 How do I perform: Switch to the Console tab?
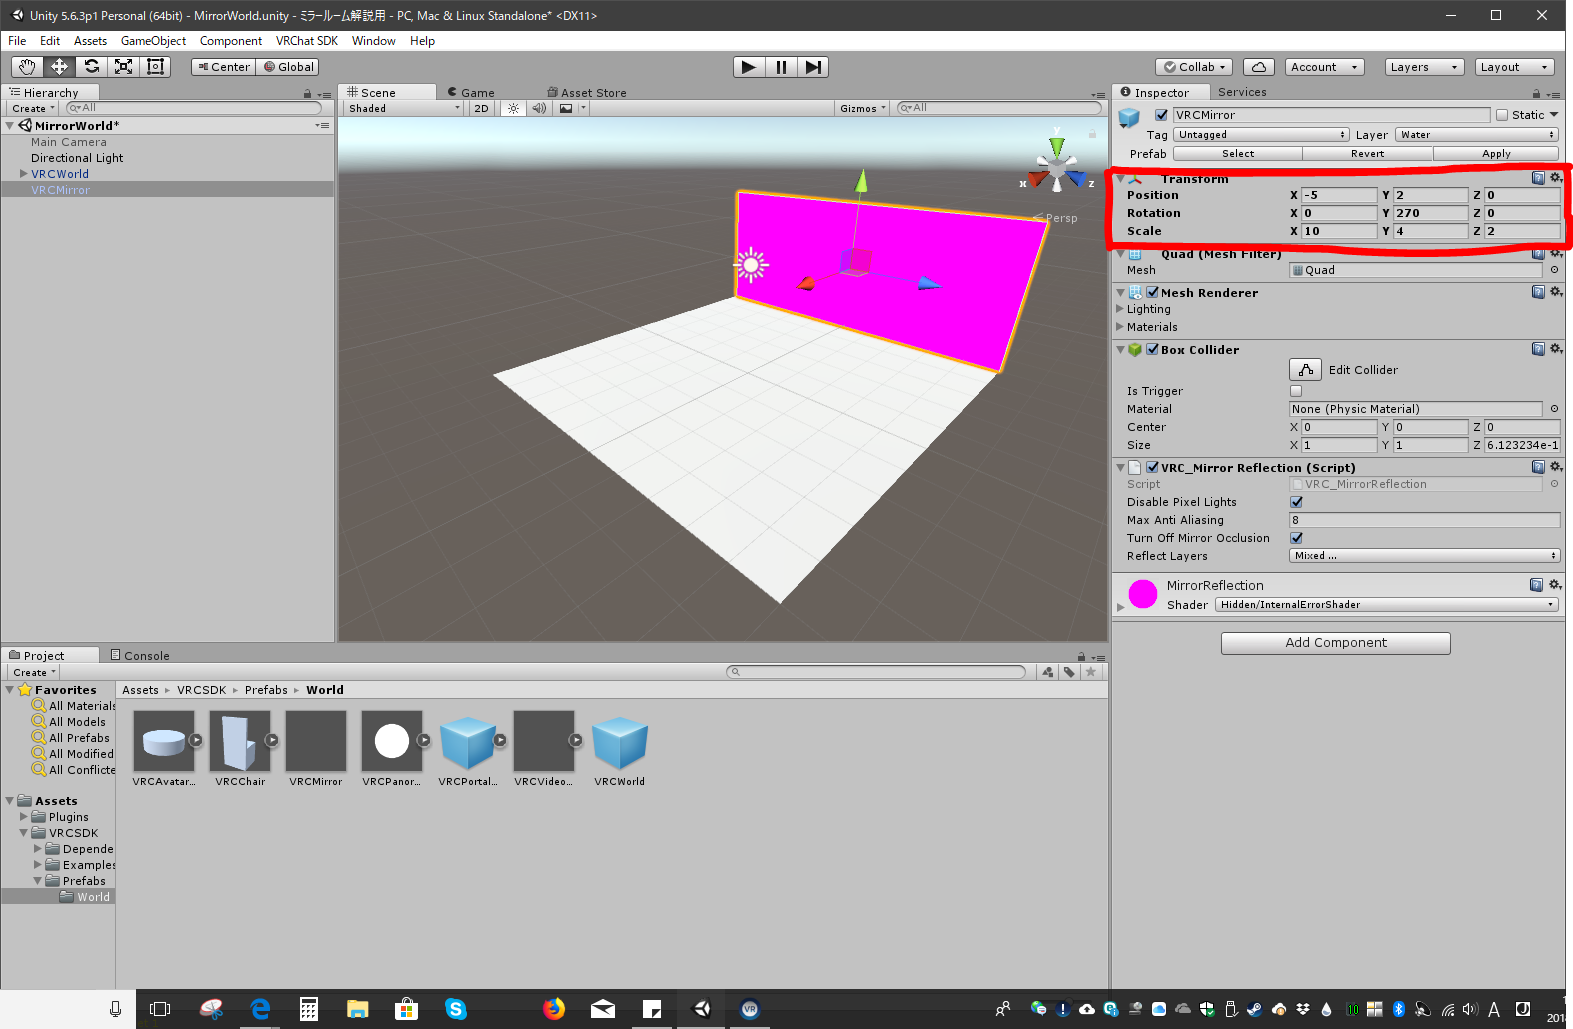(140, 655)
